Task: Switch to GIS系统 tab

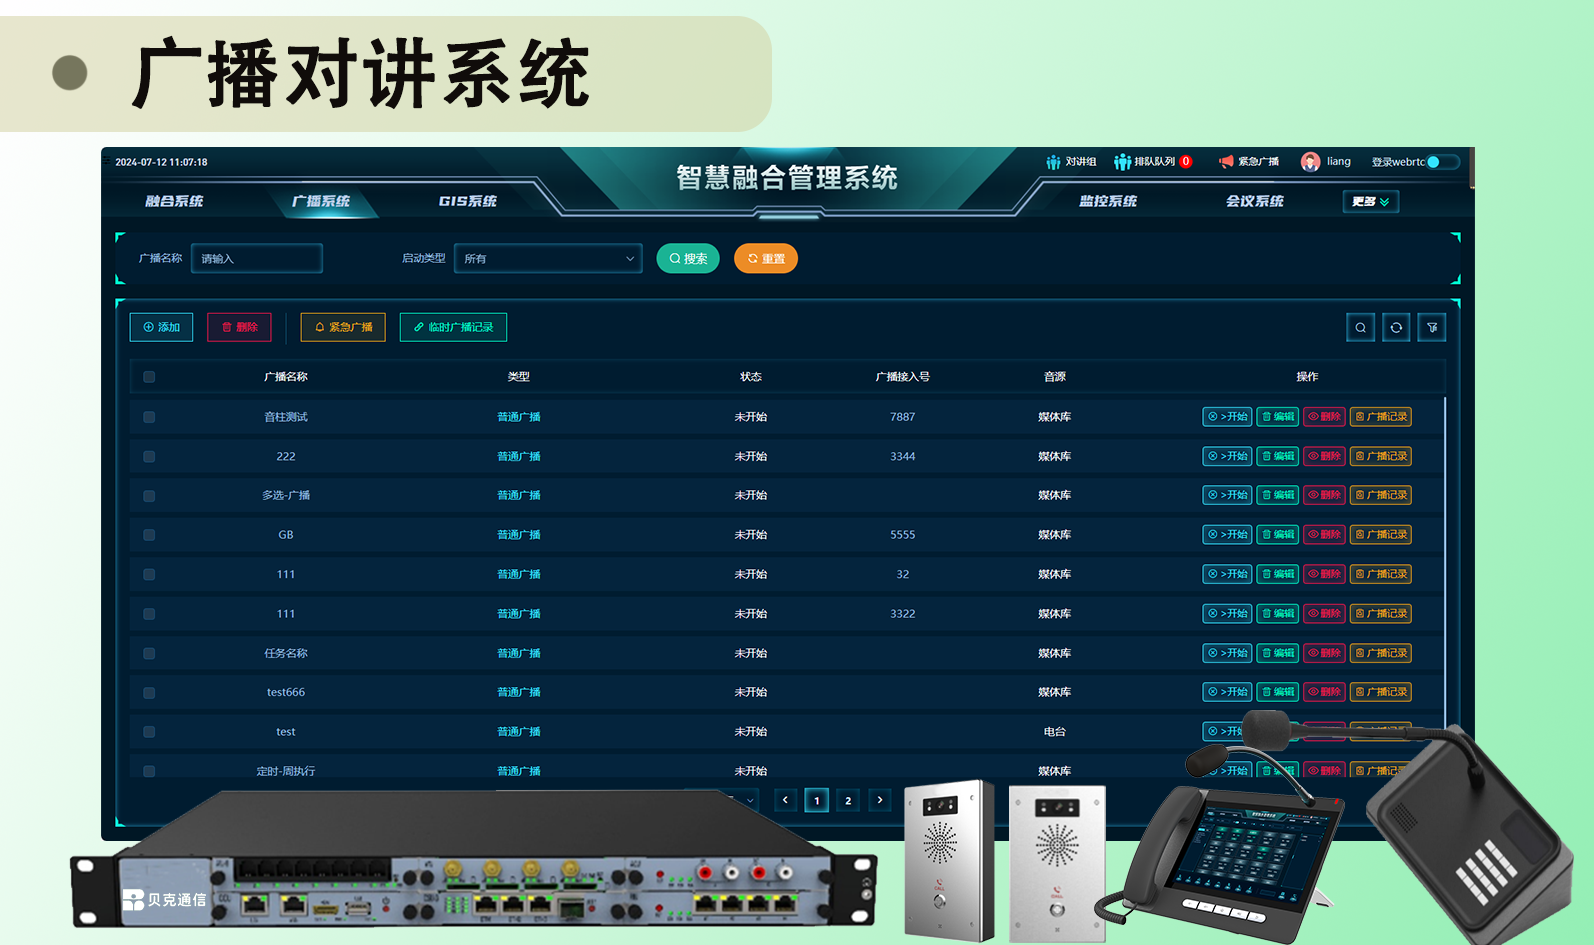Action: [x=468, y=201]
